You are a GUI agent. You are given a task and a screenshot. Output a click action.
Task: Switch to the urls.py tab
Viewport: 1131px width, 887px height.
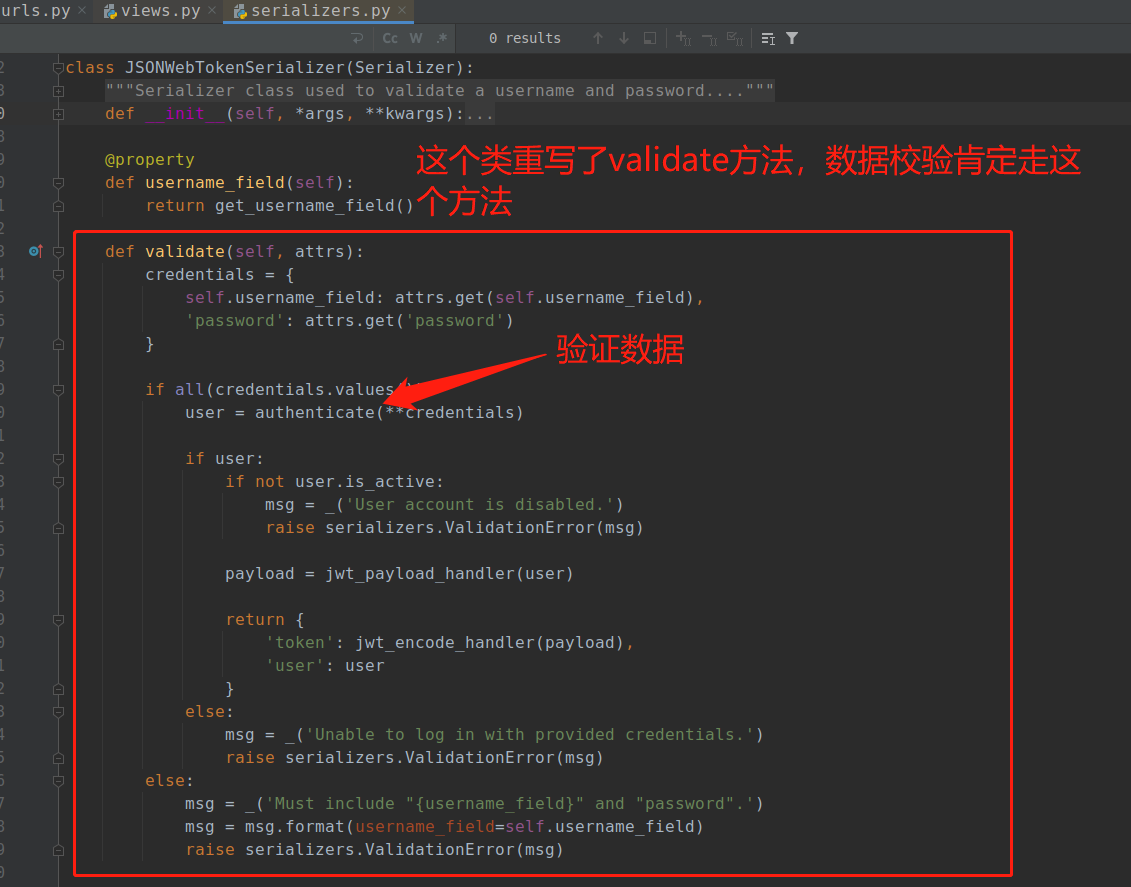point(35,11)
